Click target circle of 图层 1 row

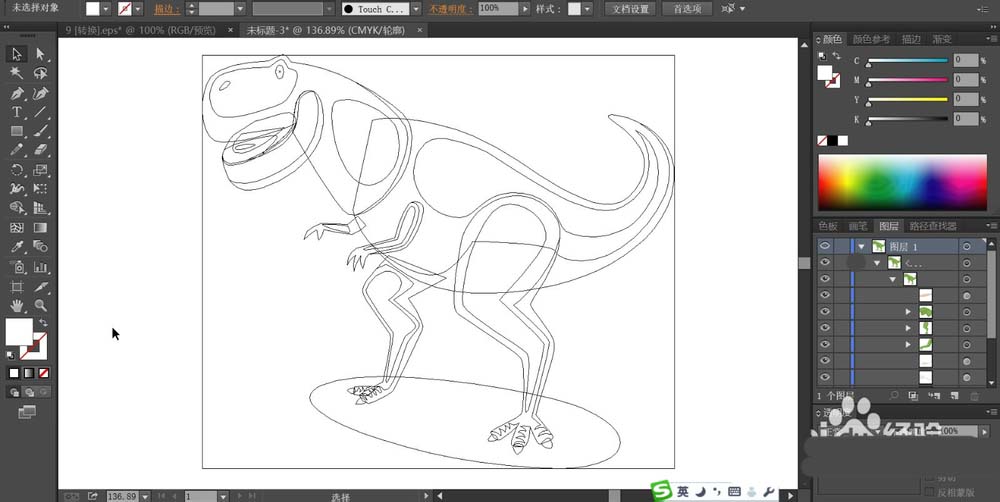(966, 246)
